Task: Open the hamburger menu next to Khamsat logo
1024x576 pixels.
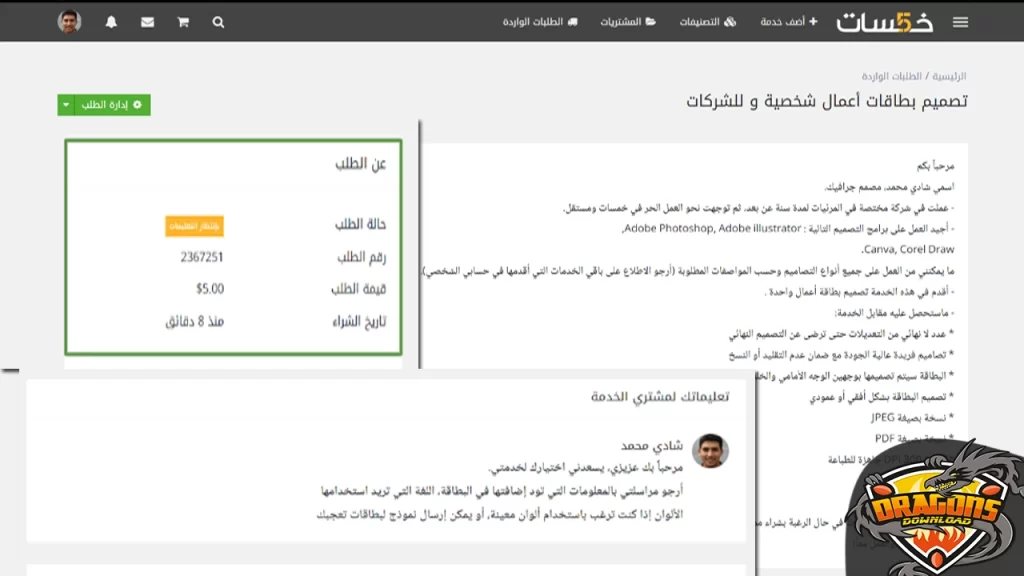Action: [960, 21]
